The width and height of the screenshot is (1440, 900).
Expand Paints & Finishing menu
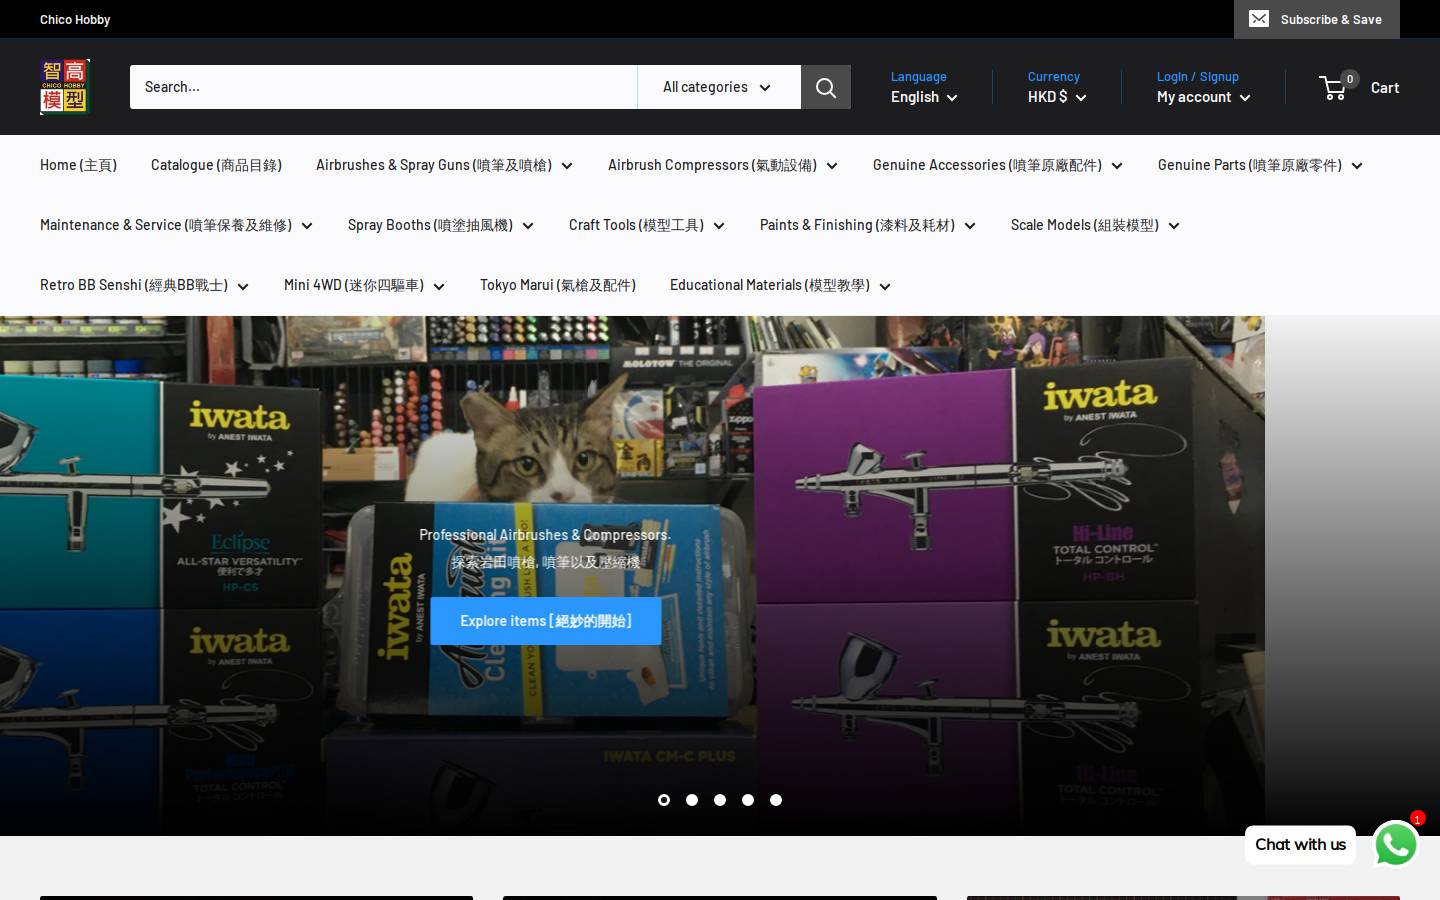click(x=868, y=225)
